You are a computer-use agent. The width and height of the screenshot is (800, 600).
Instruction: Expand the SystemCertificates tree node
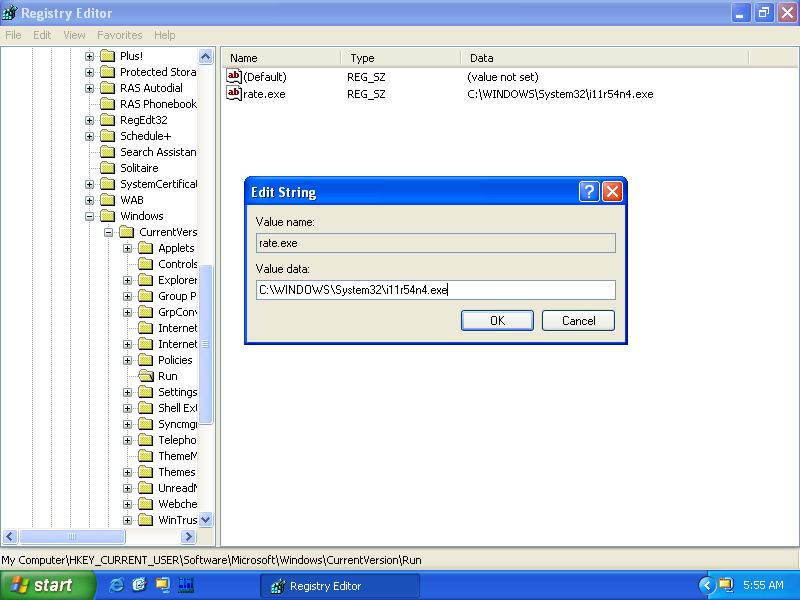click(89, 184)
